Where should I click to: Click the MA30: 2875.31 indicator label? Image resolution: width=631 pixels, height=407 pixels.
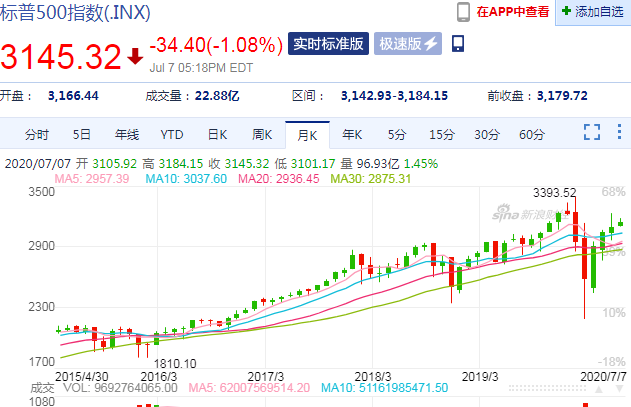point(371,179)
